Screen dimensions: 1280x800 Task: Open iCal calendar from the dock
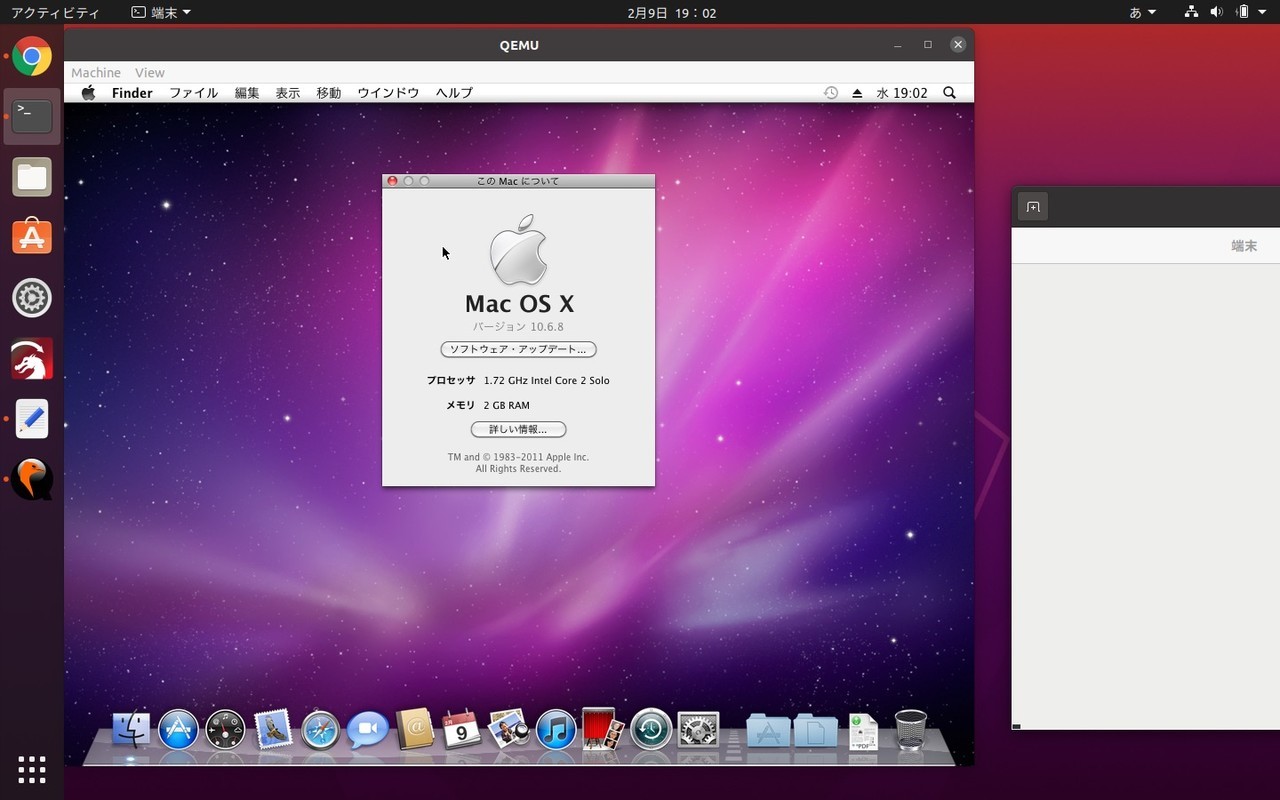pyautogui.click(x=461, y=729)
